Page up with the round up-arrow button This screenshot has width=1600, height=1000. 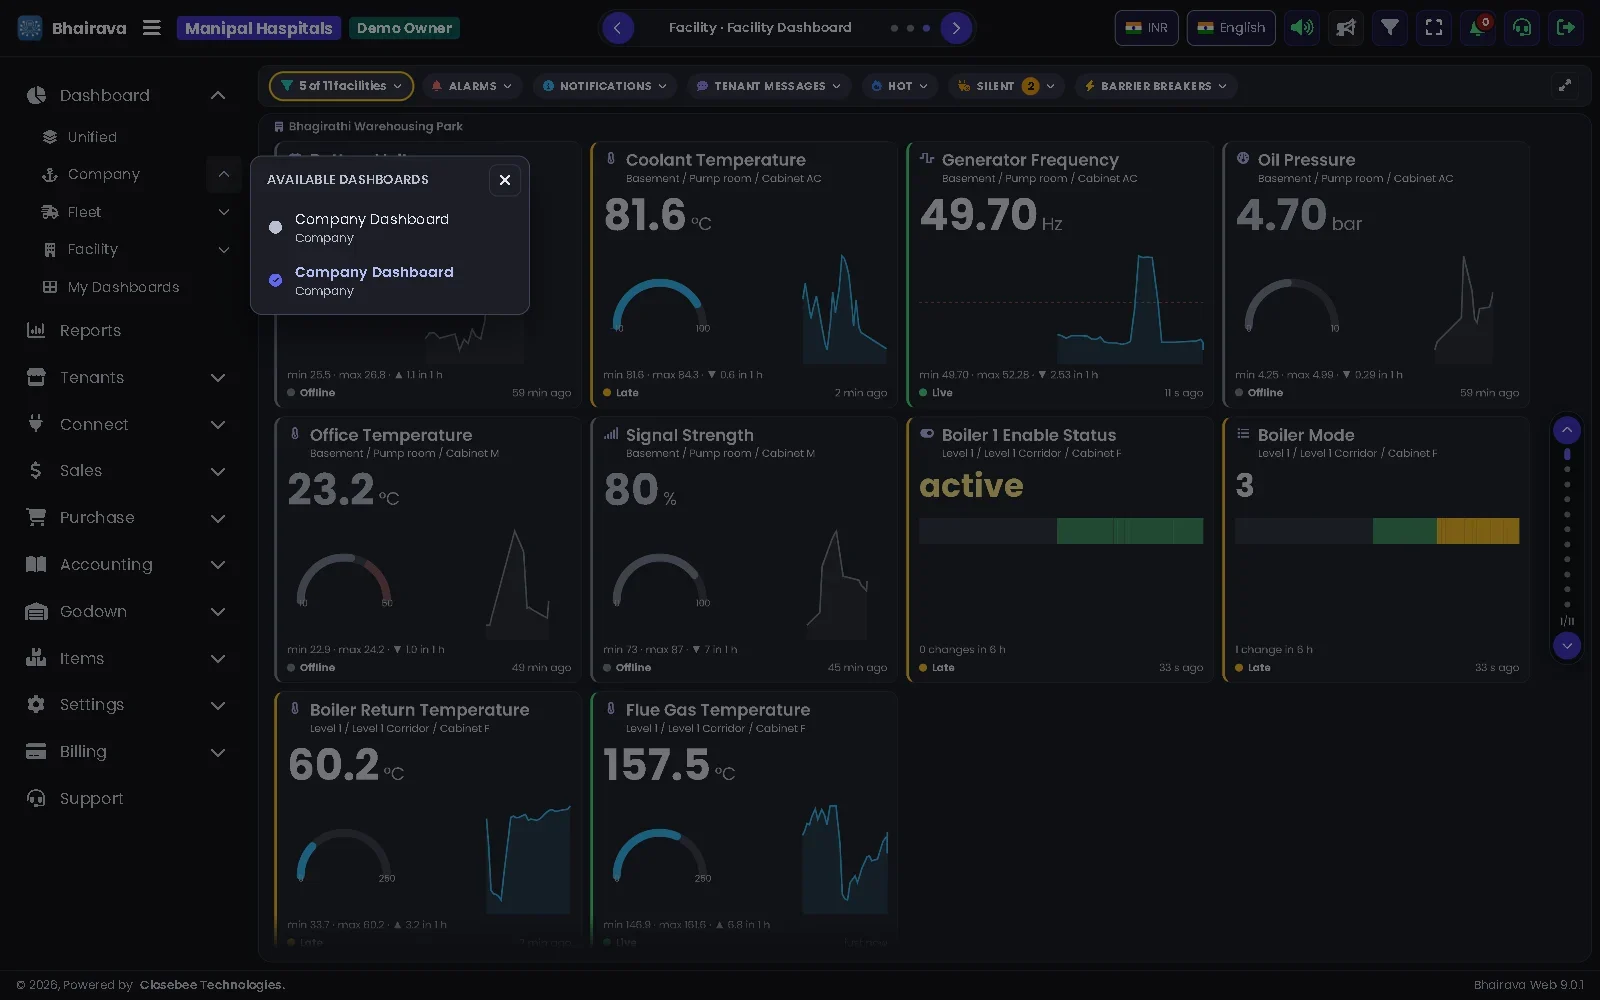pos(1567,430)
